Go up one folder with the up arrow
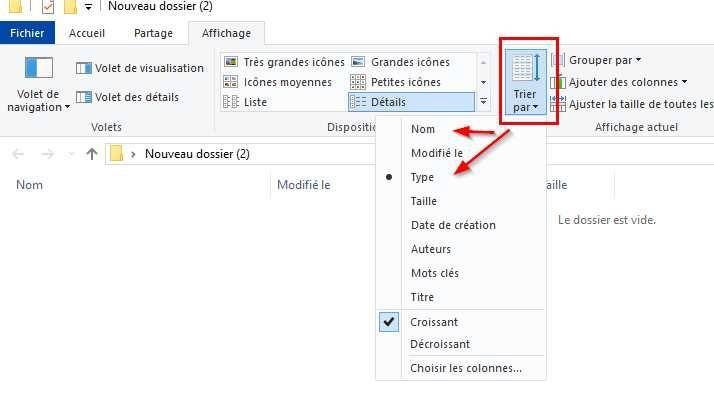This screenshot has width=714, height=405. (x=92, y=154)
